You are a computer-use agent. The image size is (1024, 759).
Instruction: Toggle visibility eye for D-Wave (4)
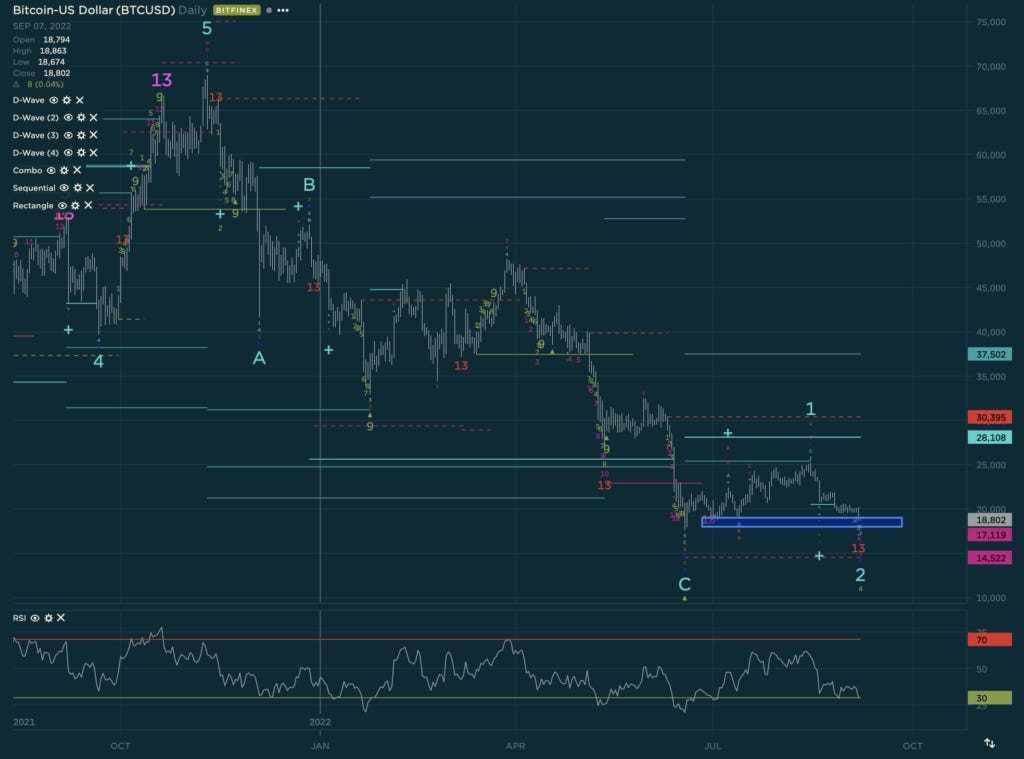tap(68, 153)
